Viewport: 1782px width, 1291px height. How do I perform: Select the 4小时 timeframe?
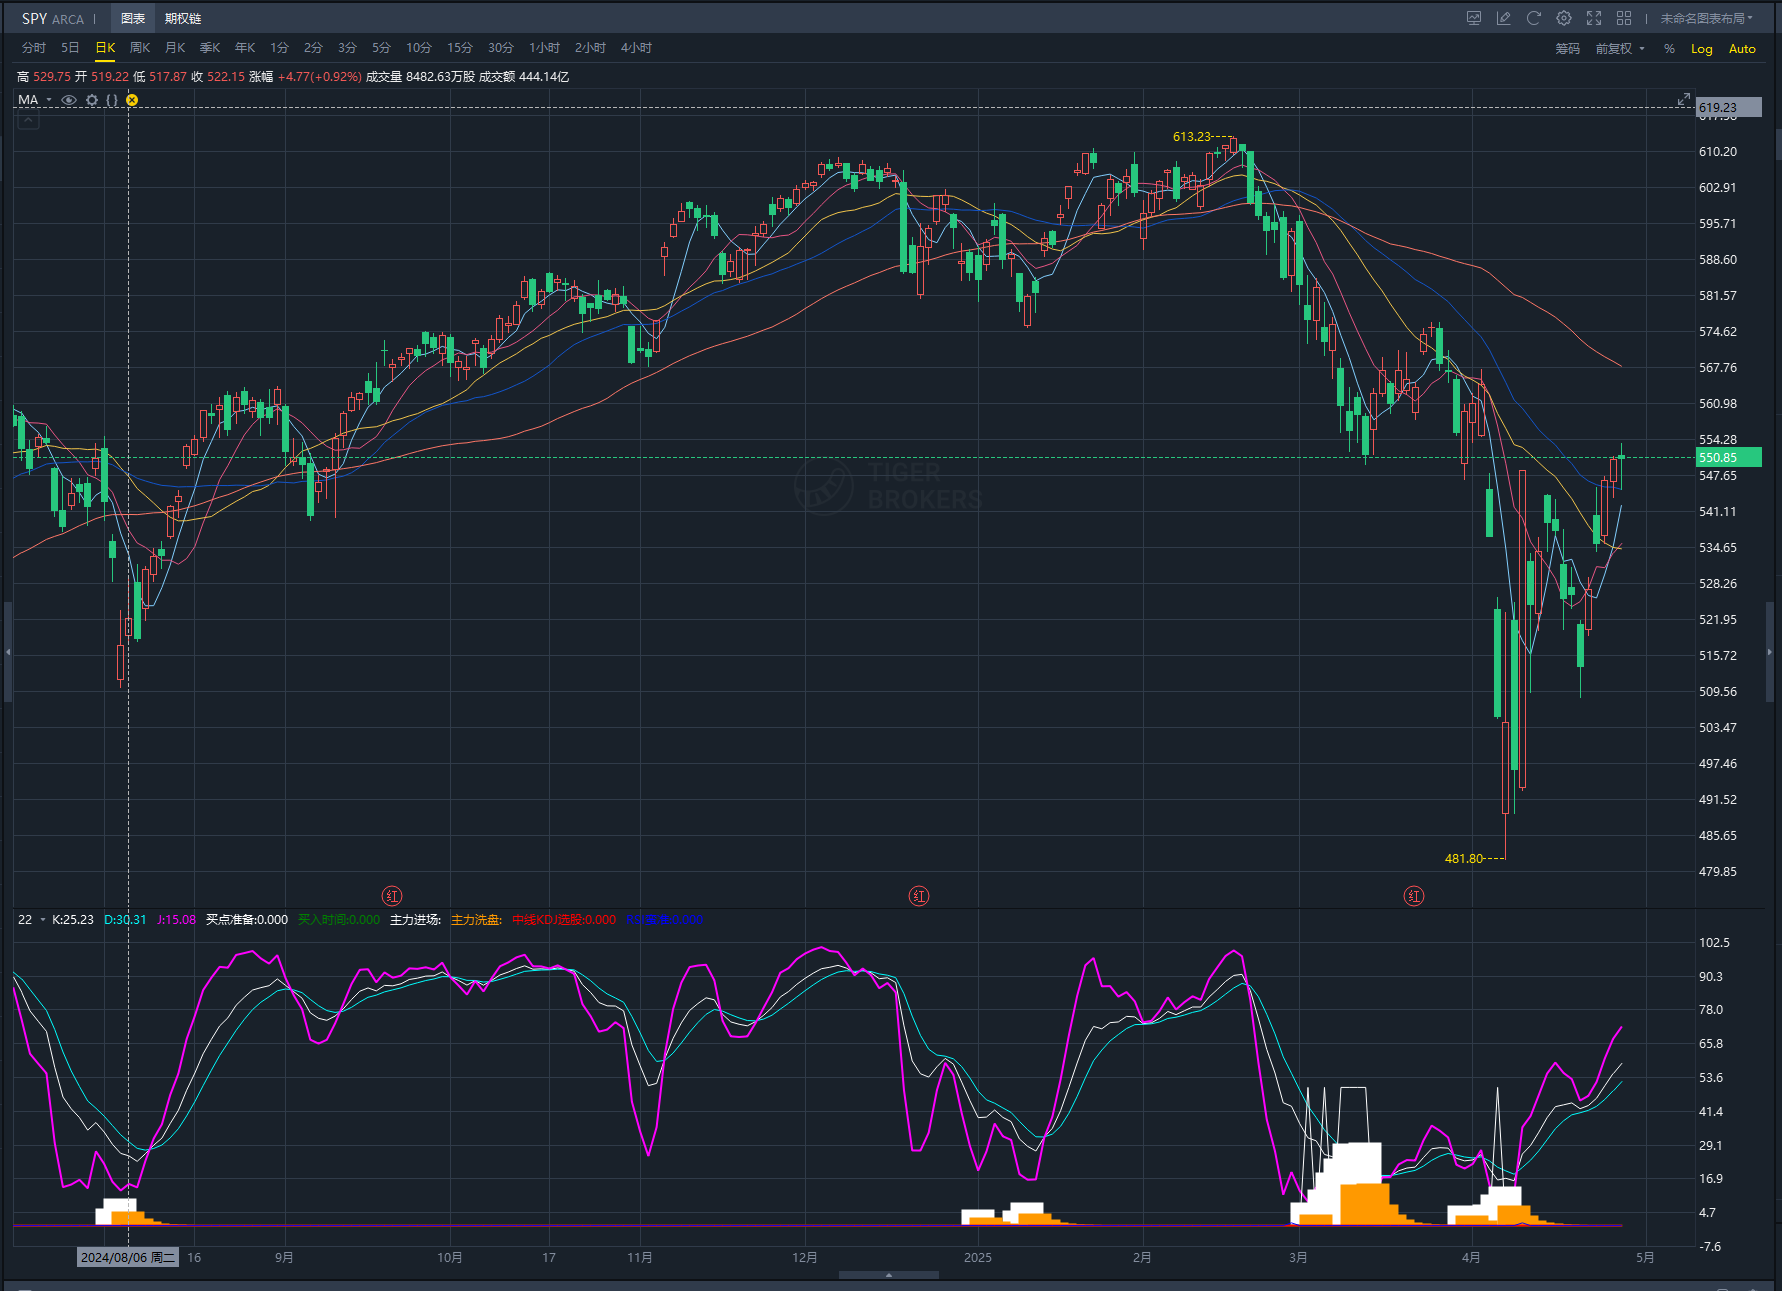636,48
